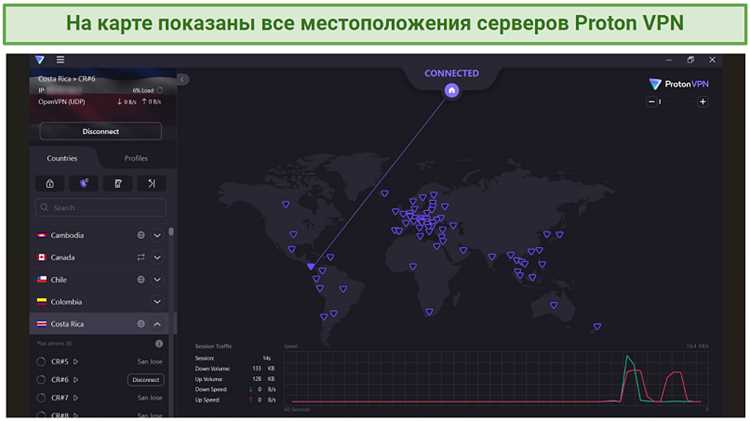
Task: Click the Nigeria server marker on map
Action: tap(413, 267)
